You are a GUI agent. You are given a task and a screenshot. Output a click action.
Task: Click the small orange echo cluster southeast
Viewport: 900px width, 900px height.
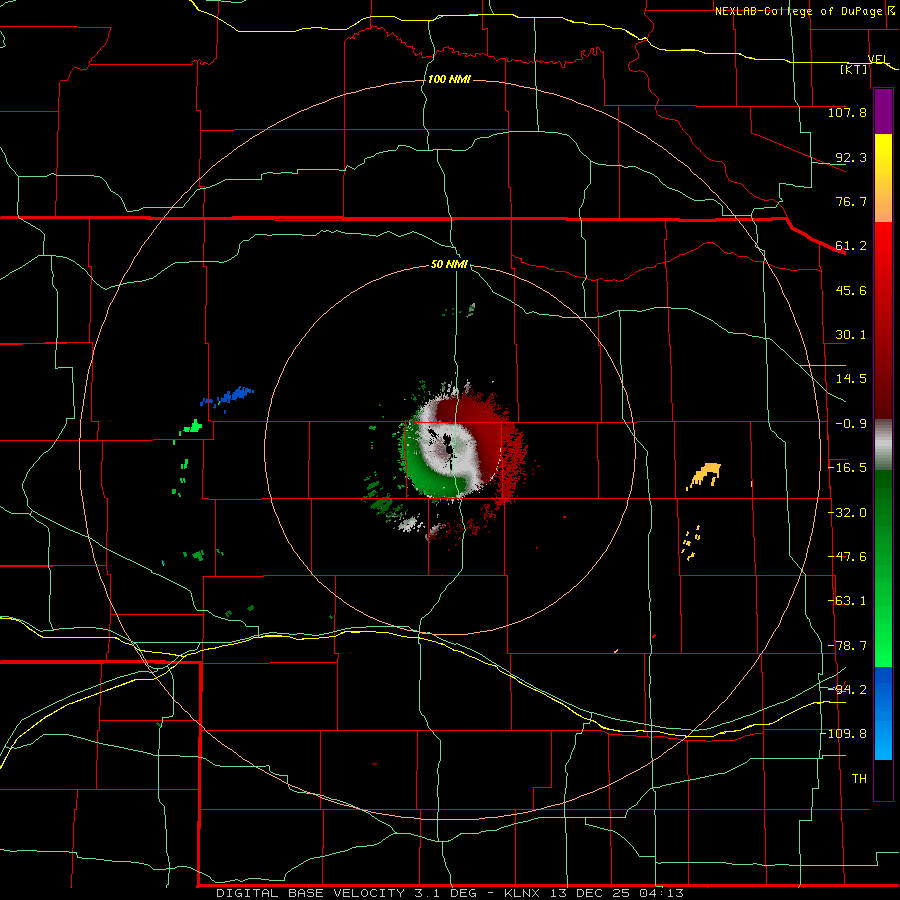[690, 542]
